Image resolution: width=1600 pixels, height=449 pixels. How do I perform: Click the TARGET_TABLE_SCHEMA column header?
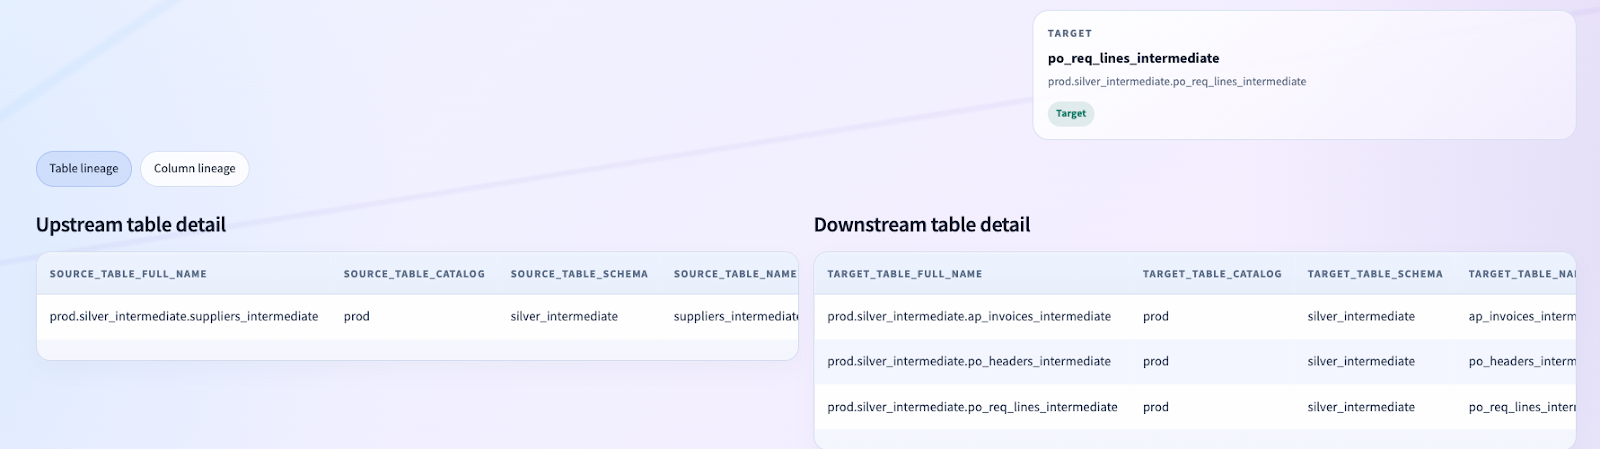pyautogui.click(x=1375, y=274)
